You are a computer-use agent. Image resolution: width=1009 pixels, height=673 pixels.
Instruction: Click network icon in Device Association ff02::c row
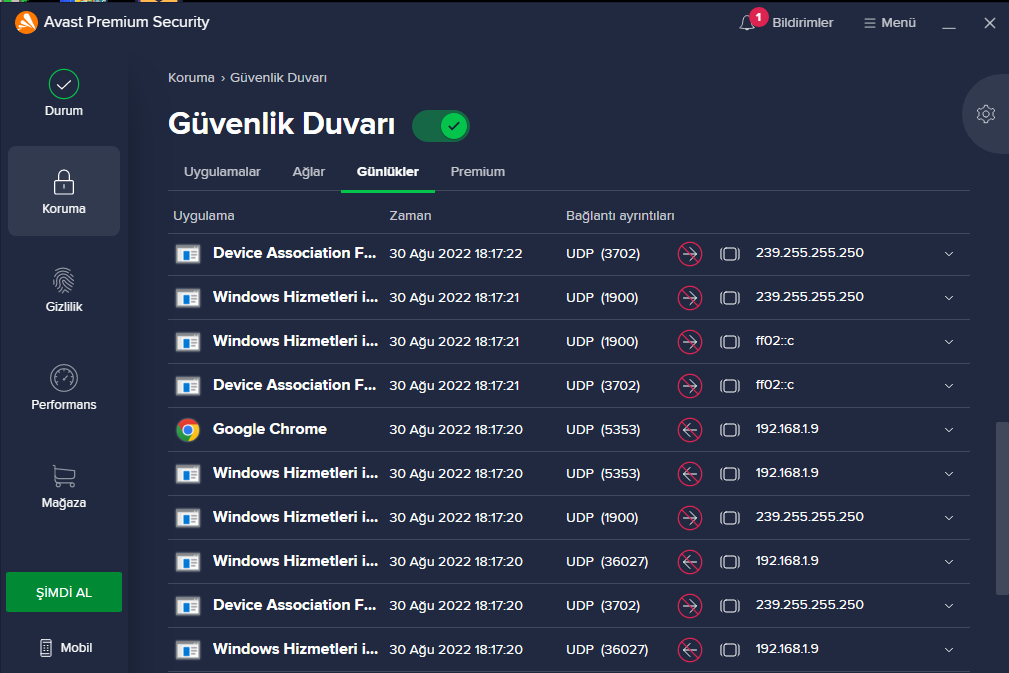tap(730, 386)
